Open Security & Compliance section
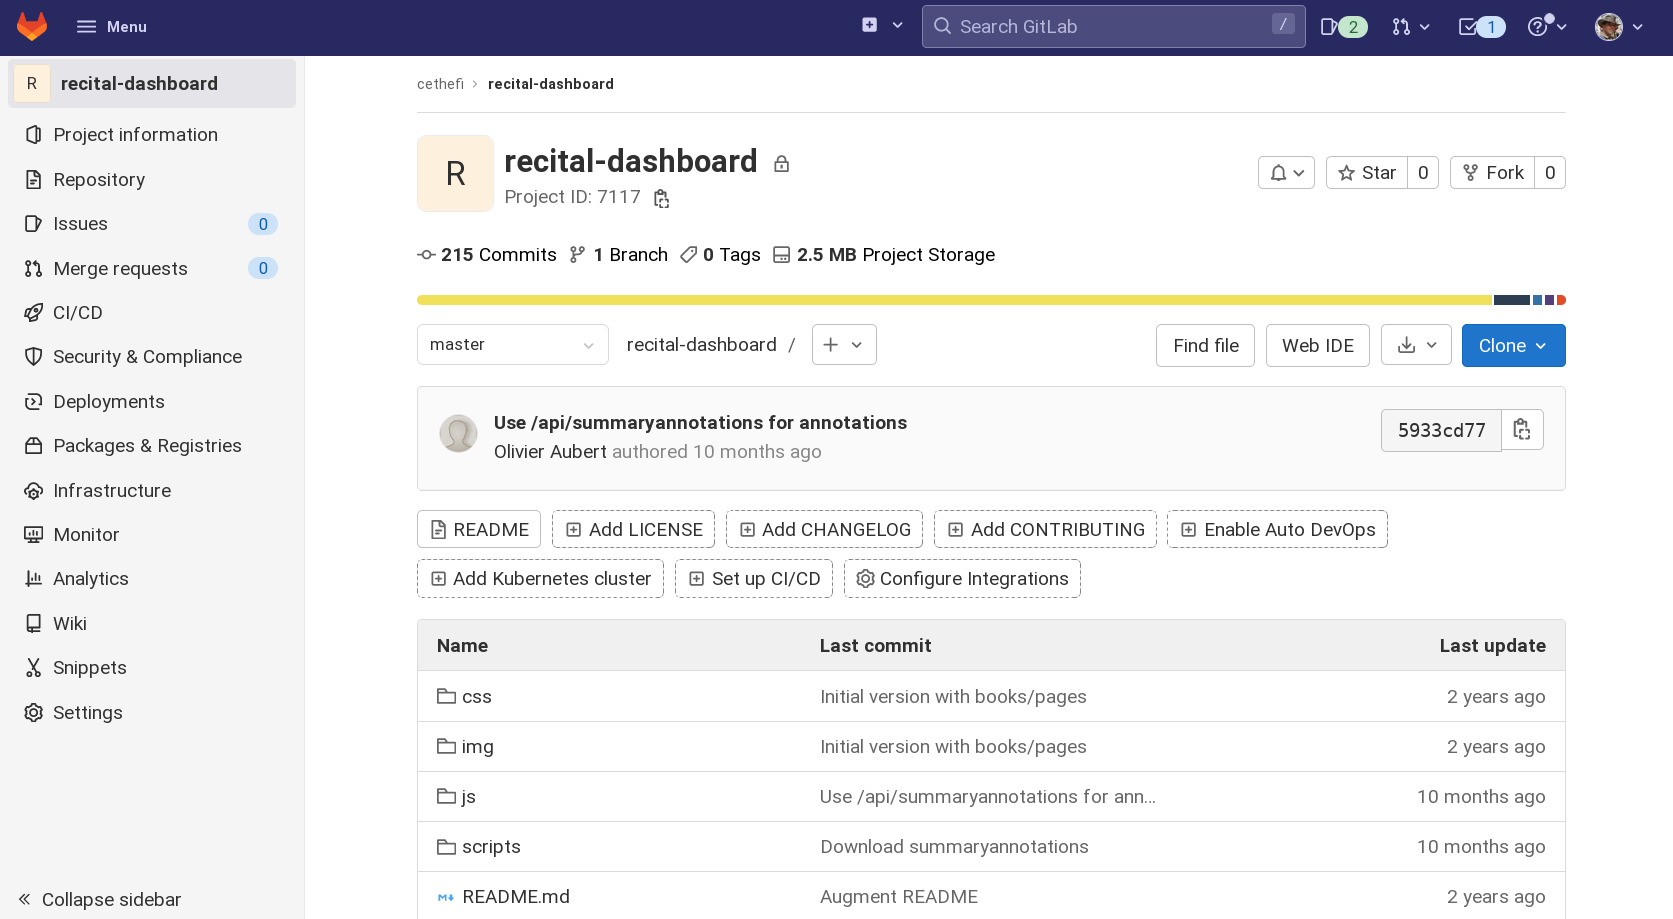This screenshot has height=919, width=1673. 152,357
